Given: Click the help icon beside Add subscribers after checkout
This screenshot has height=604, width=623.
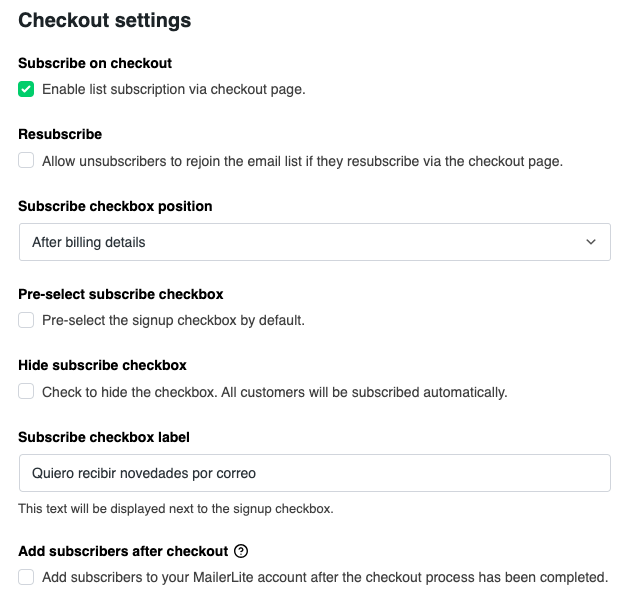Looking at the screenshot, I should coord(241,551).
